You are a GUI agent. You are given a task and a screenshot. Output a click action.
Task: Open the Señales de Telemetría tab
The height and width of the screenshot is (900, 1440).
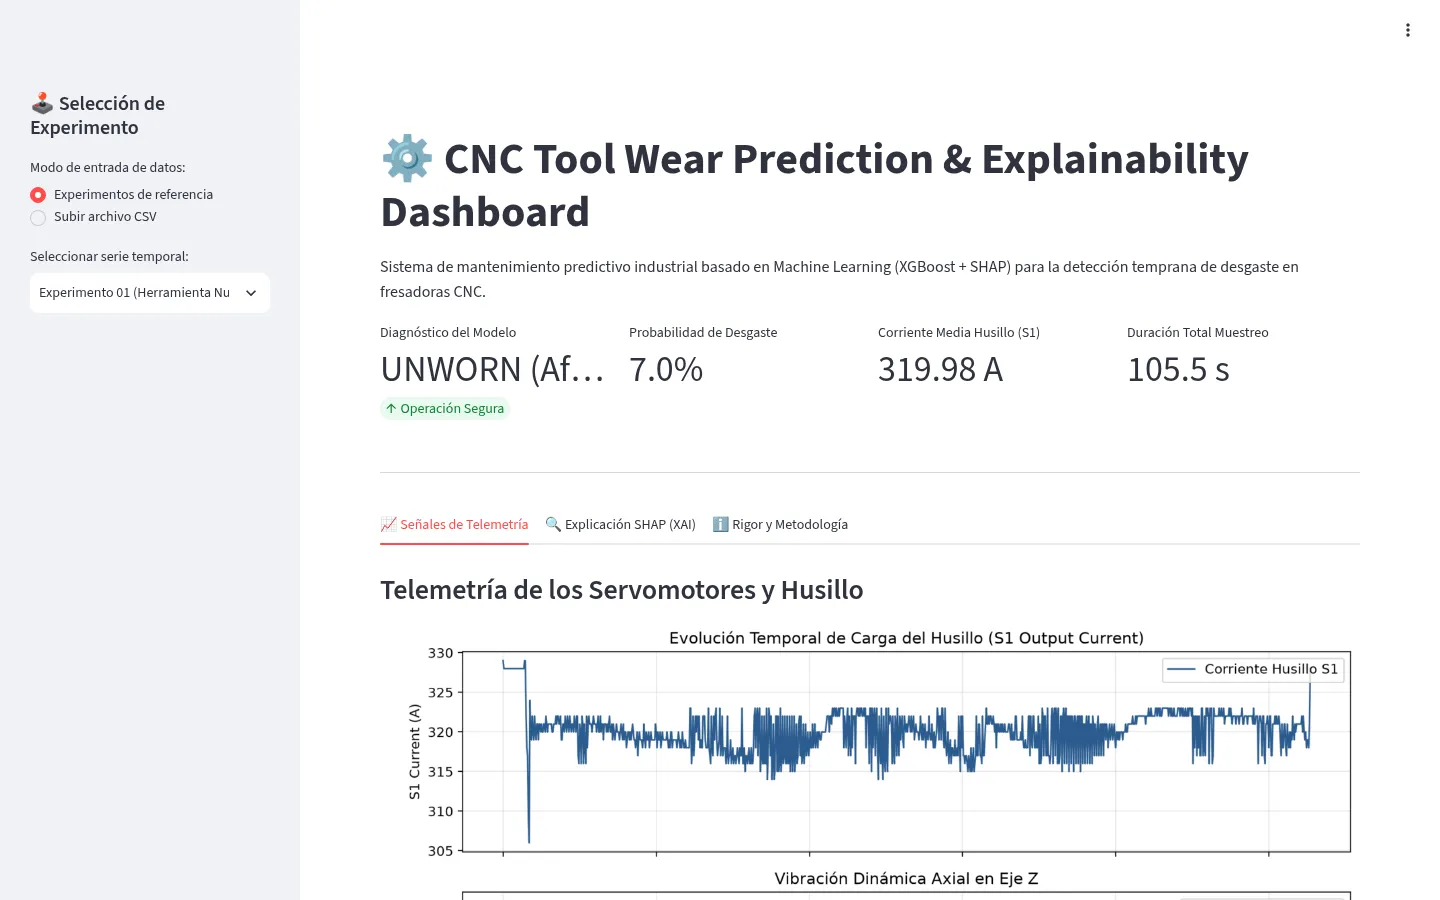coord(454,524)
